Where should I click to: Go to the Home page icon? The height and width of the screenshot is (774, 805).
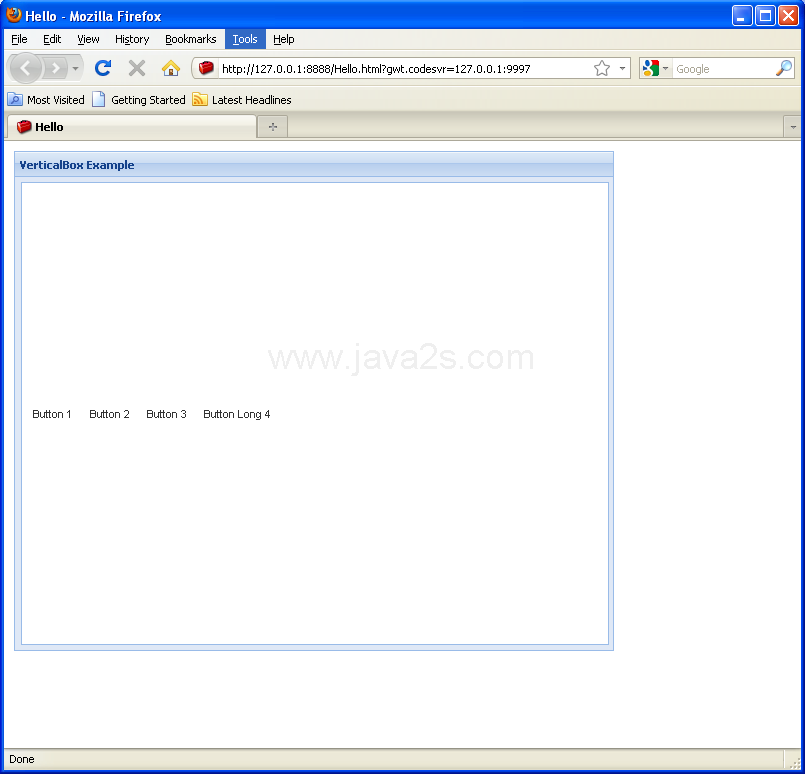click(x=170, y=68)
